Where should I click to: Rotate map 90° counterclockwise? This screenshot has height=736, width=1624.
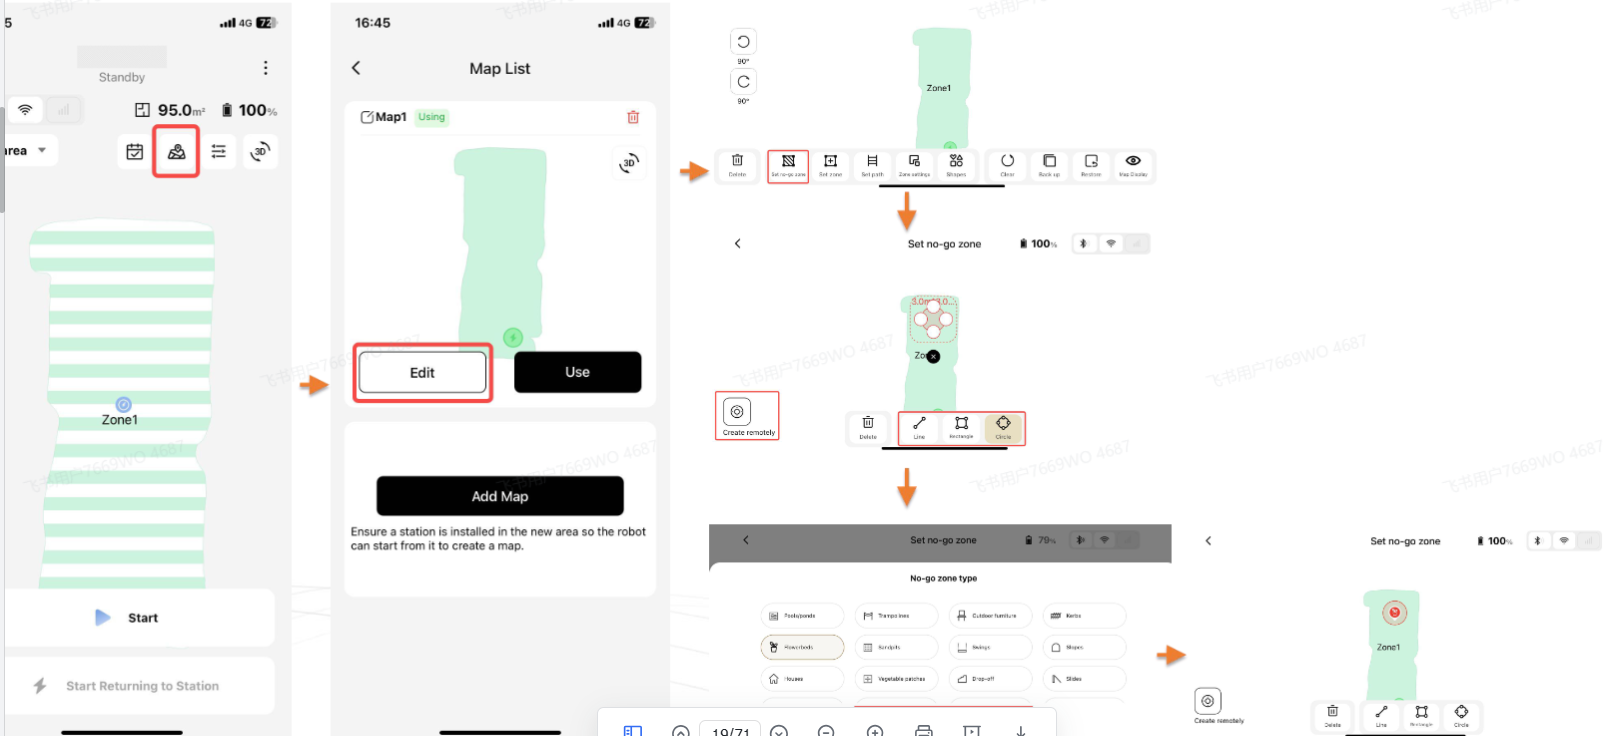point(743,42)
